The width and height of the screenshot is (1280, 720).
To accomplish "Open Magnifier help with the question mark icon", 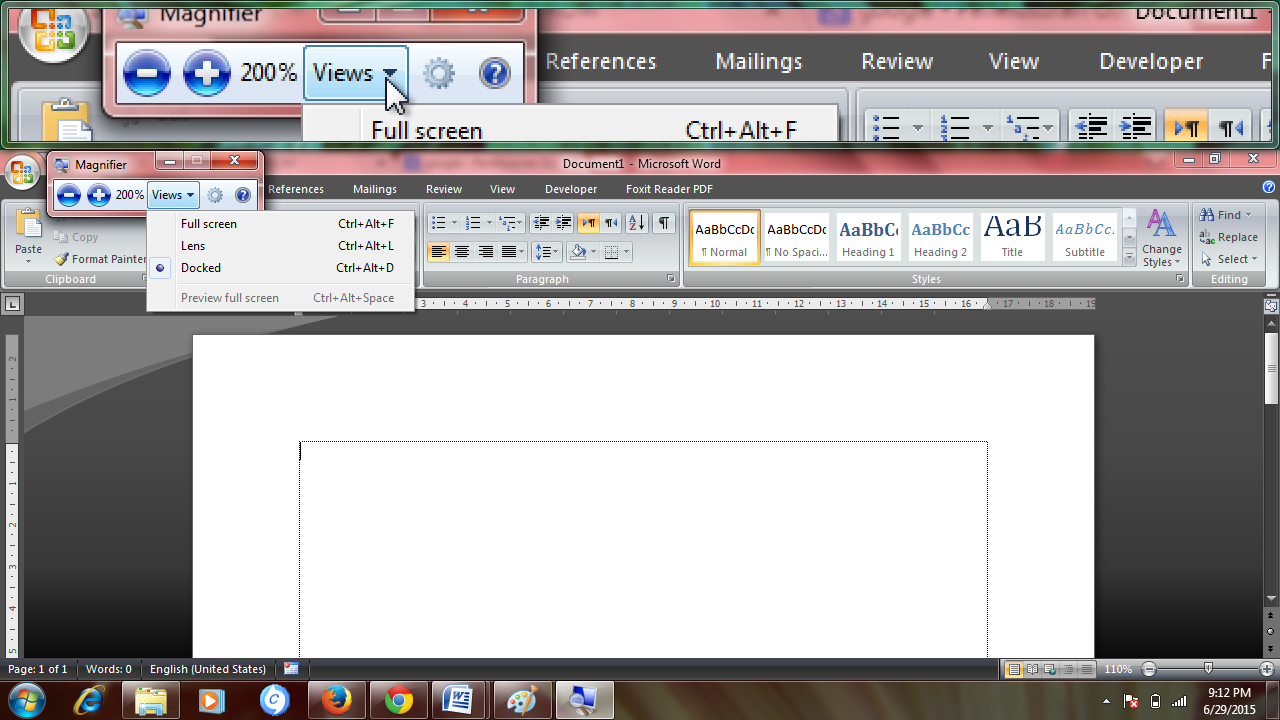I will [243, 195].
